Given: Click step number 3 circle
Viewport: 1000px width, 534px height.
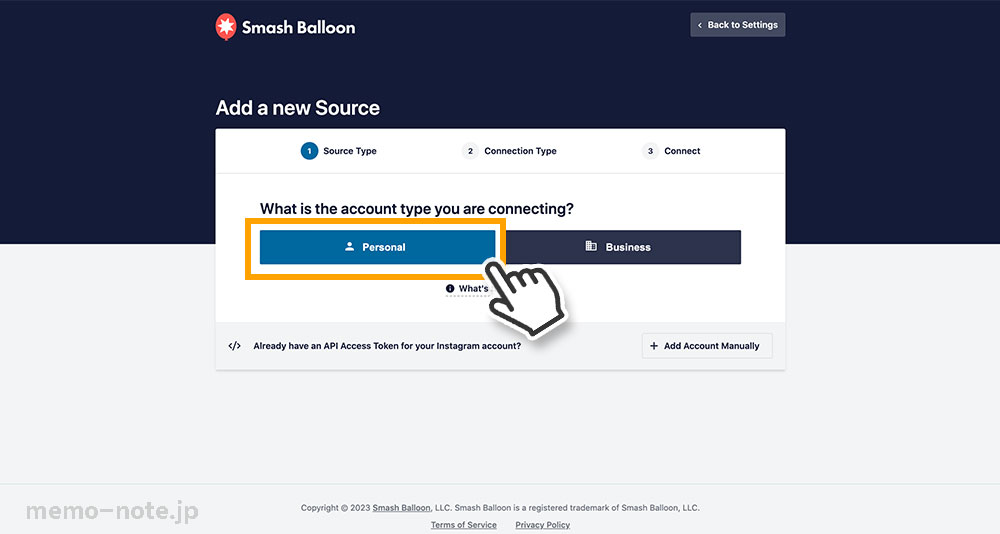Looking at the screenshot, I should (x=650, y=151).
